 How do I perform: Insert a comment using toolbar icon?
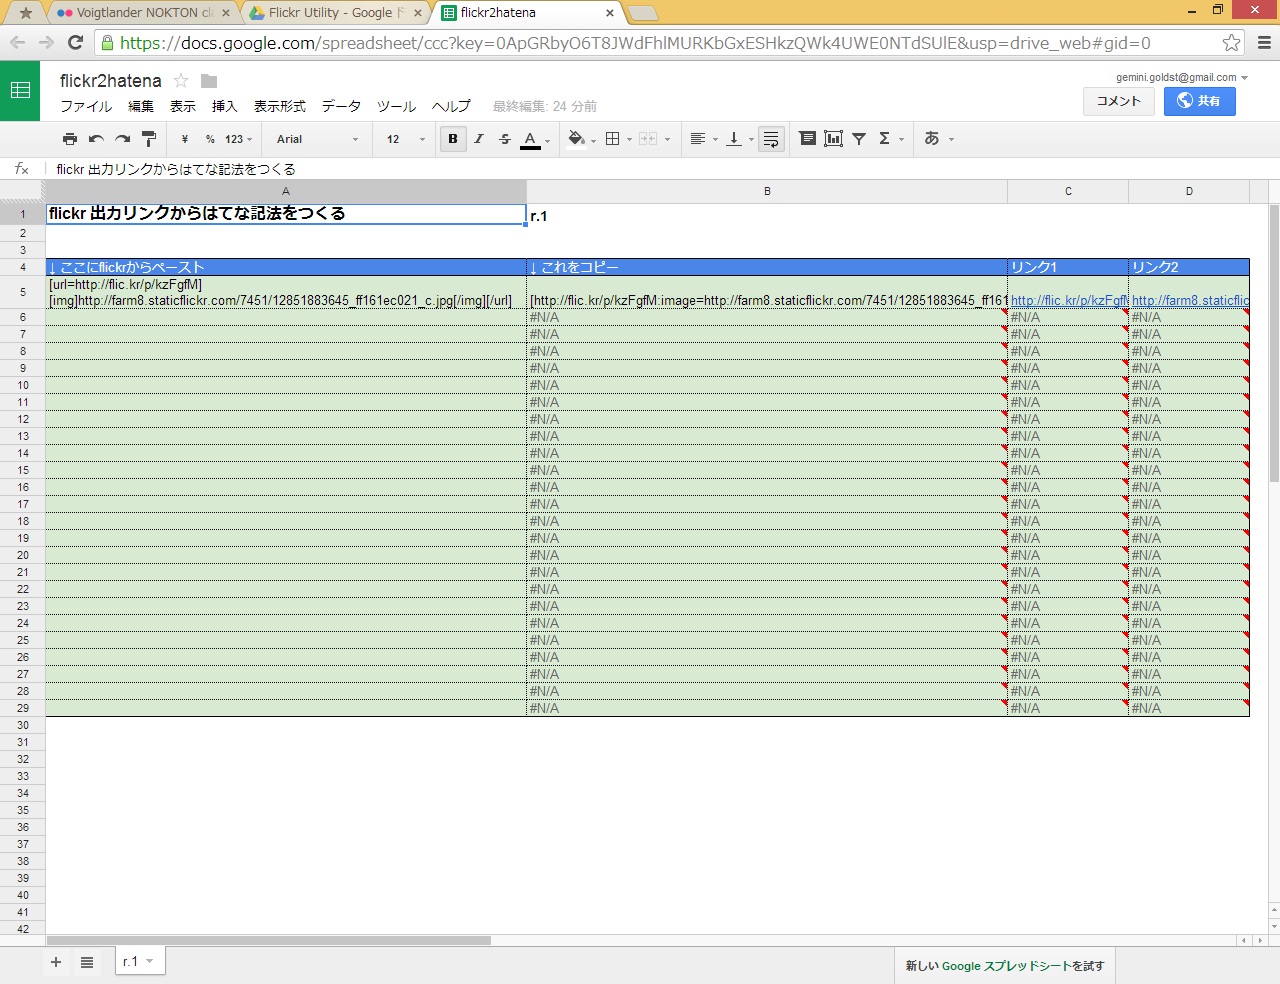(x=808, y=139)
